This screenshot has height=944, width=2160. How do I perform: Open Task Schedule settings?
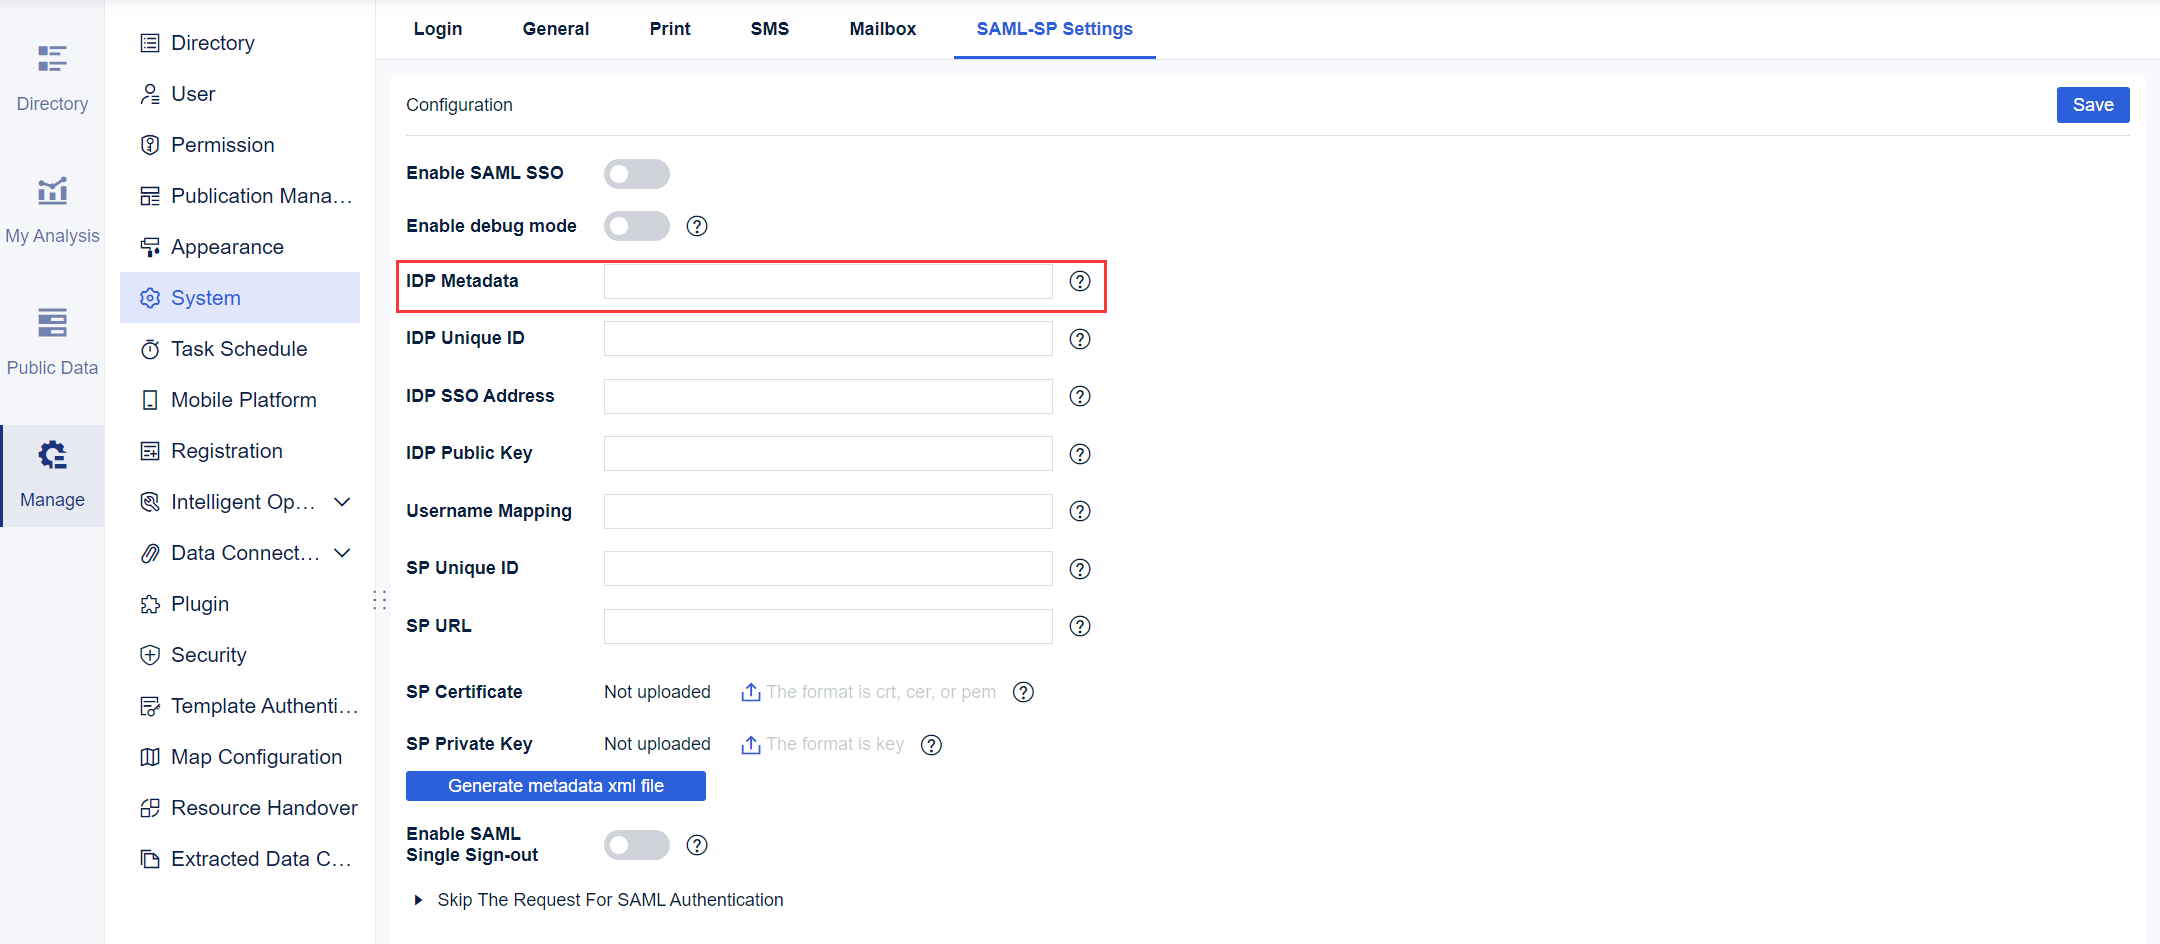[239, 348]
